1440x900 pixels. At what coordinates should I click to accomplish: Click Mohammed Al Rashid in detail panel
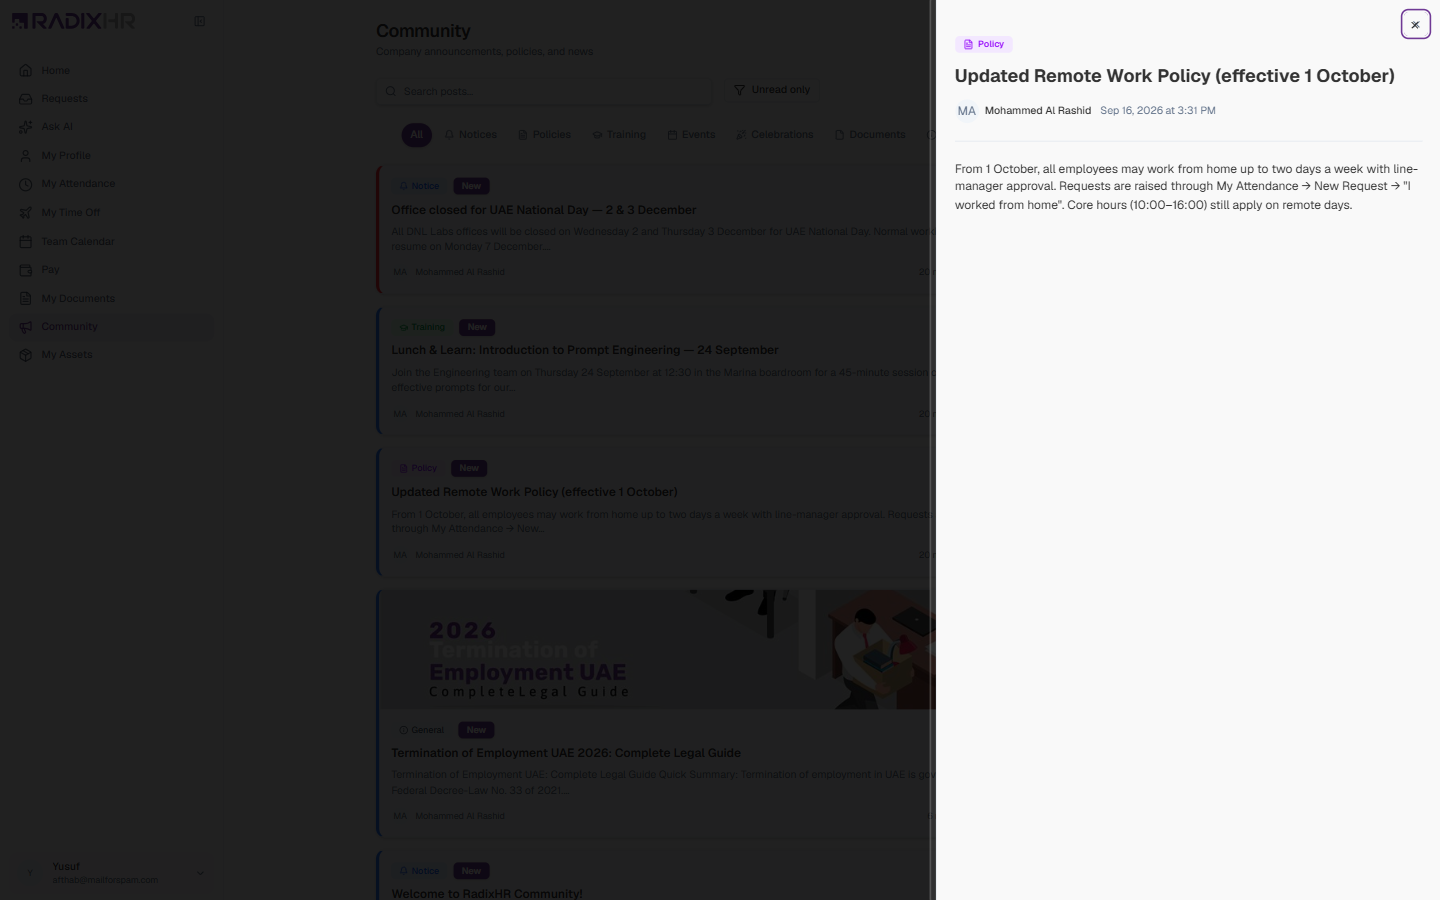pyautogui.click(x=1038, y=111)
